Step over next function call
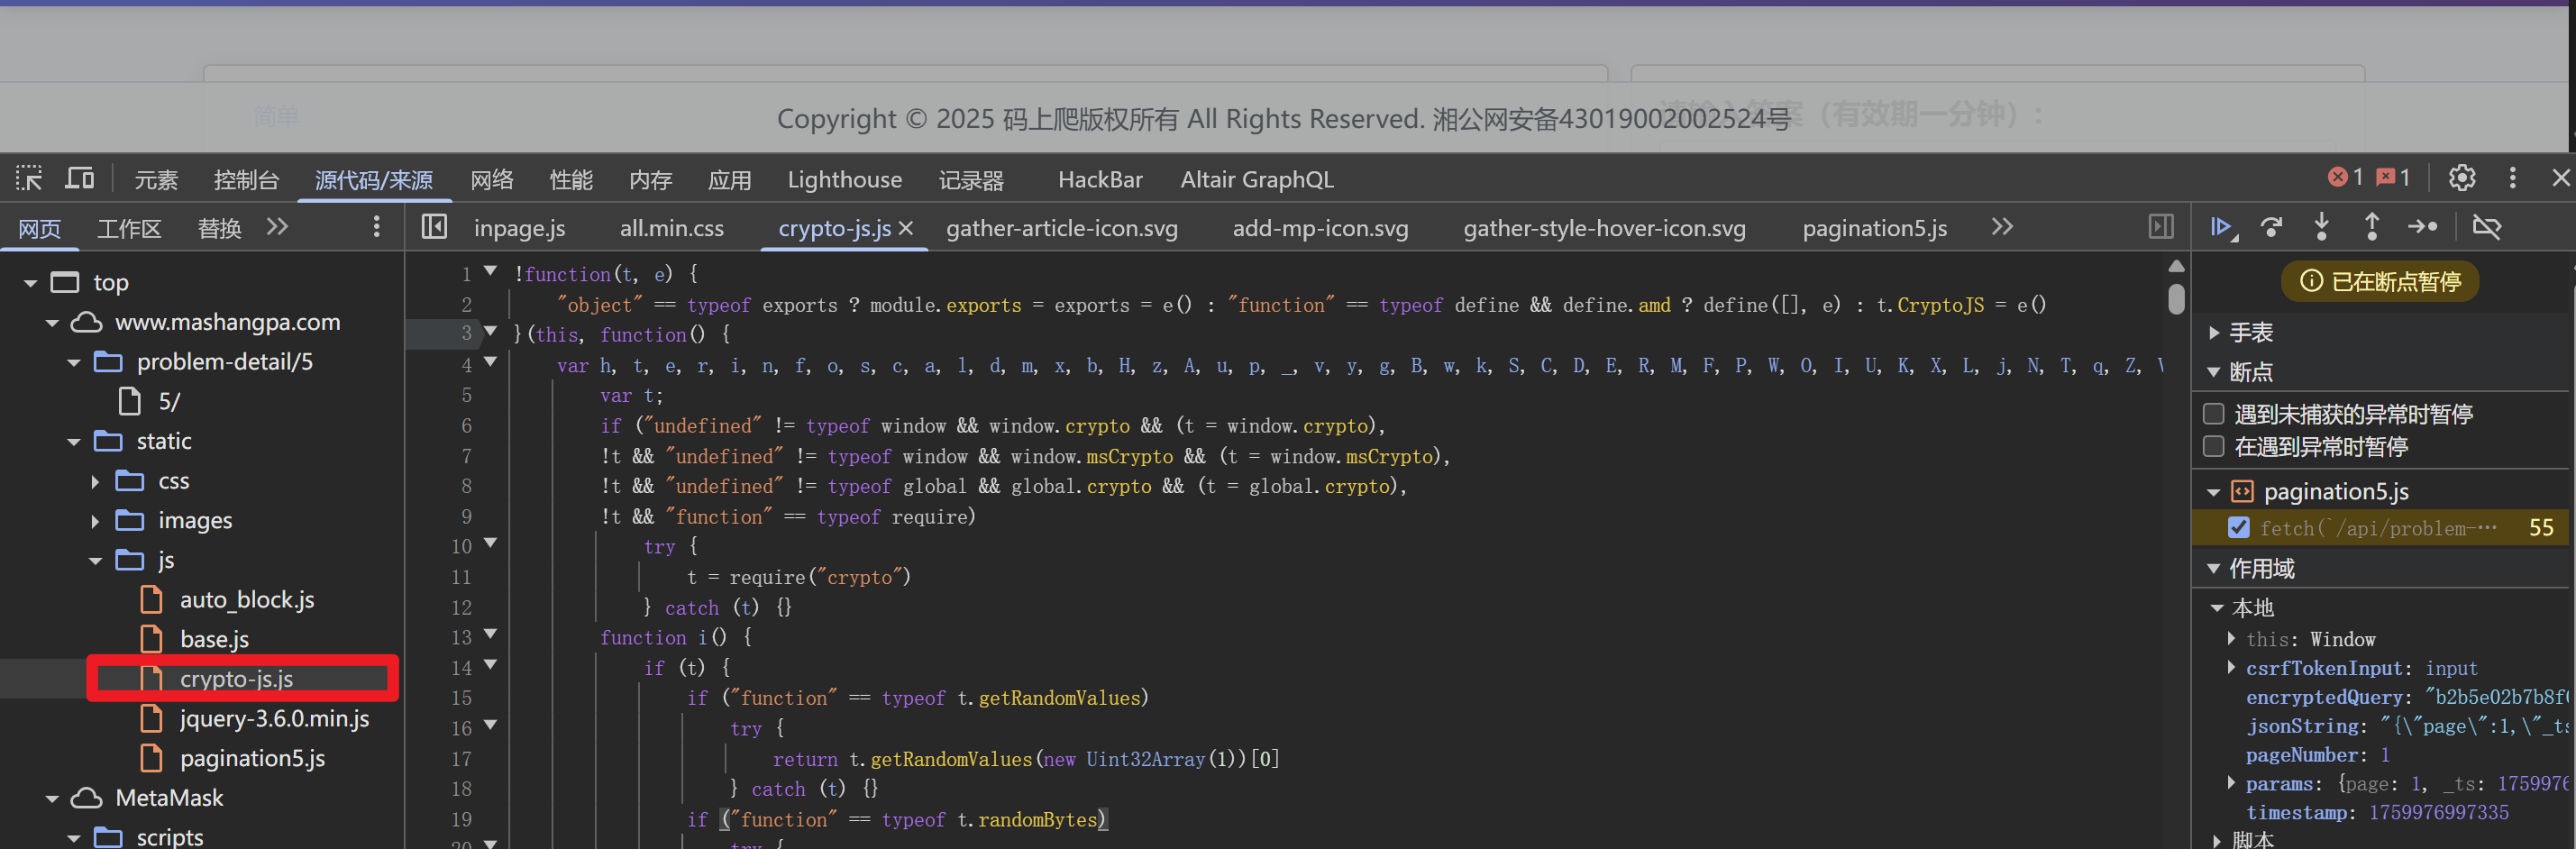2576x849 pixels. pos(2272,228)
